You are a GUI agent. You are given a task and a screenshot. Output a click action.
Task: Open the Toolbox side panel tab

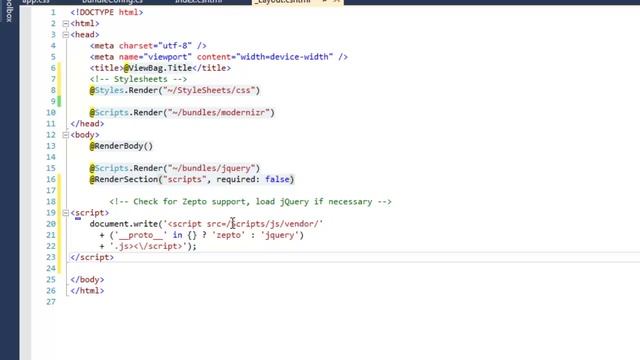click(9, 11)
